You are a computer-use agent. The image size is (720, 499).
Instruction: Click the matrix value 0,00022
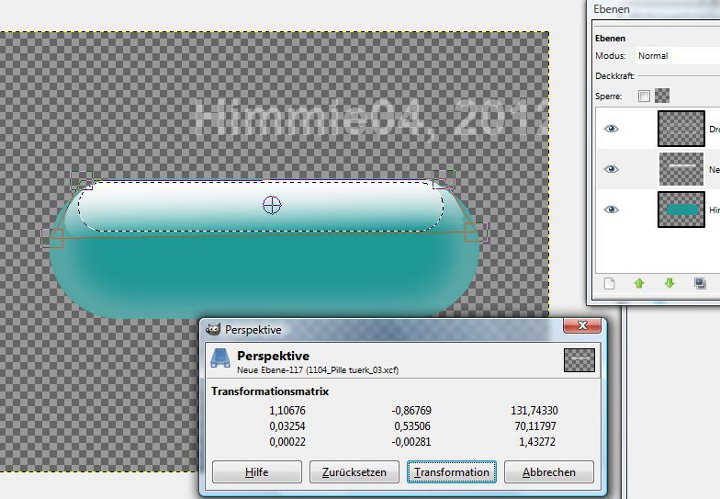[287, 442]
